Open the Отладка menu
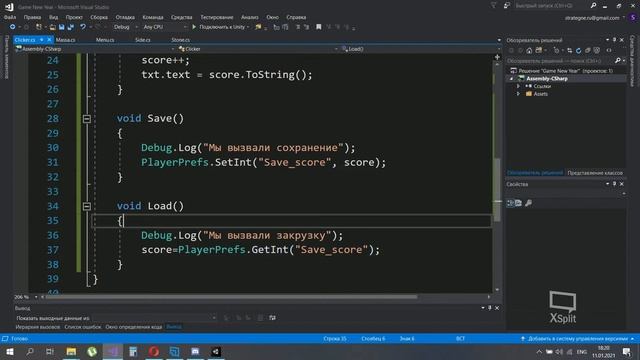The width and height of the screenshot is (640, 360). (125, 17)
